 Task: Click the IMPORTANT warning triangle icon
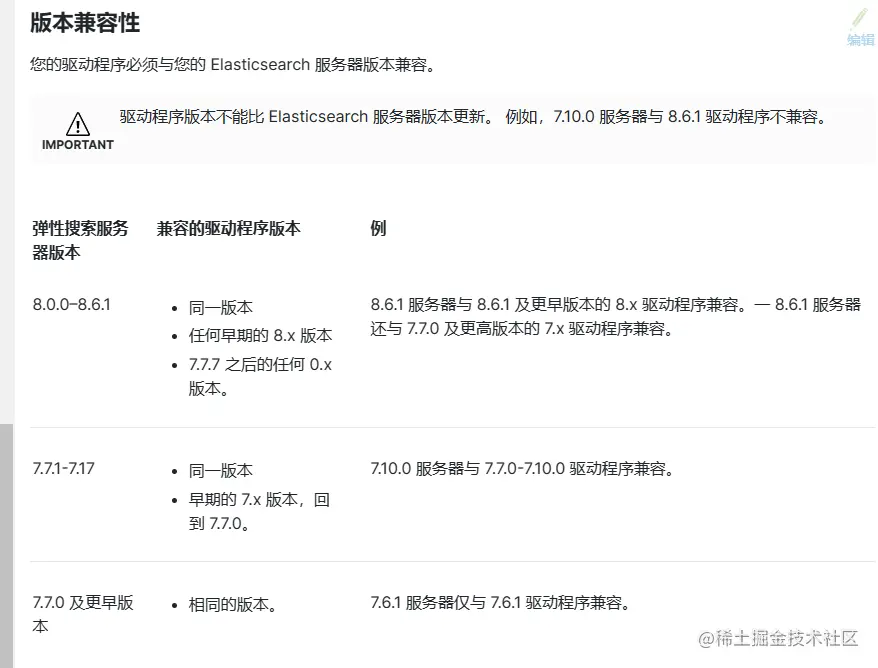[x=78, y=124]
